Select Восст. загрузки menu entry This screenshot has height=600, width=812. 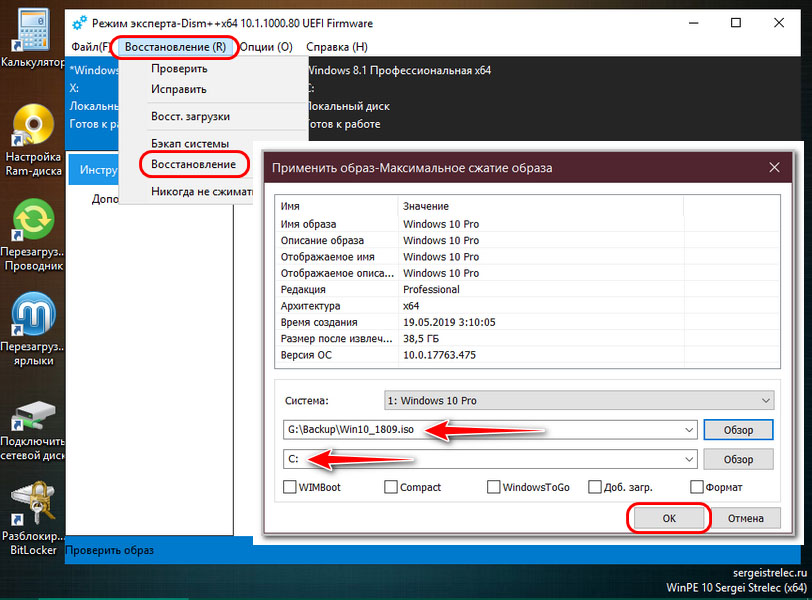190,116
